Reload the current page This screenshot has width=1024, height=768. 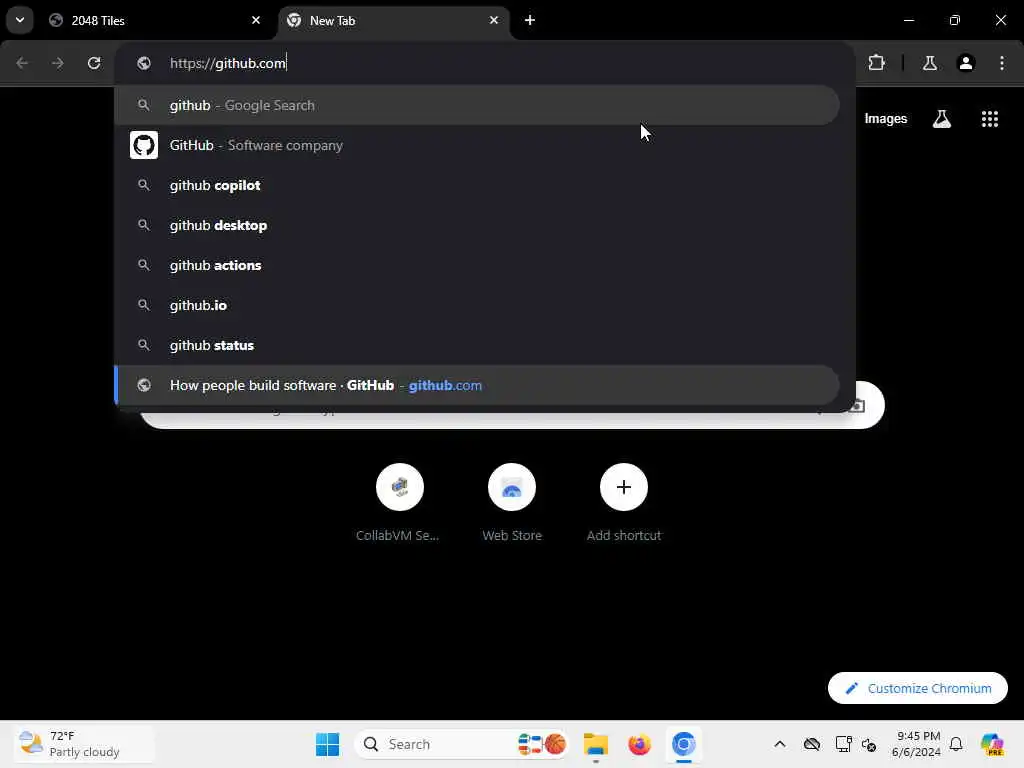click(94, 63)
